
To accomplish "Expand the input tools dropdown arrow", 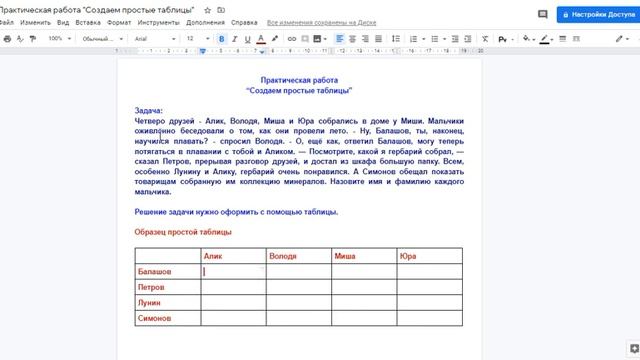I will [512, 39].
